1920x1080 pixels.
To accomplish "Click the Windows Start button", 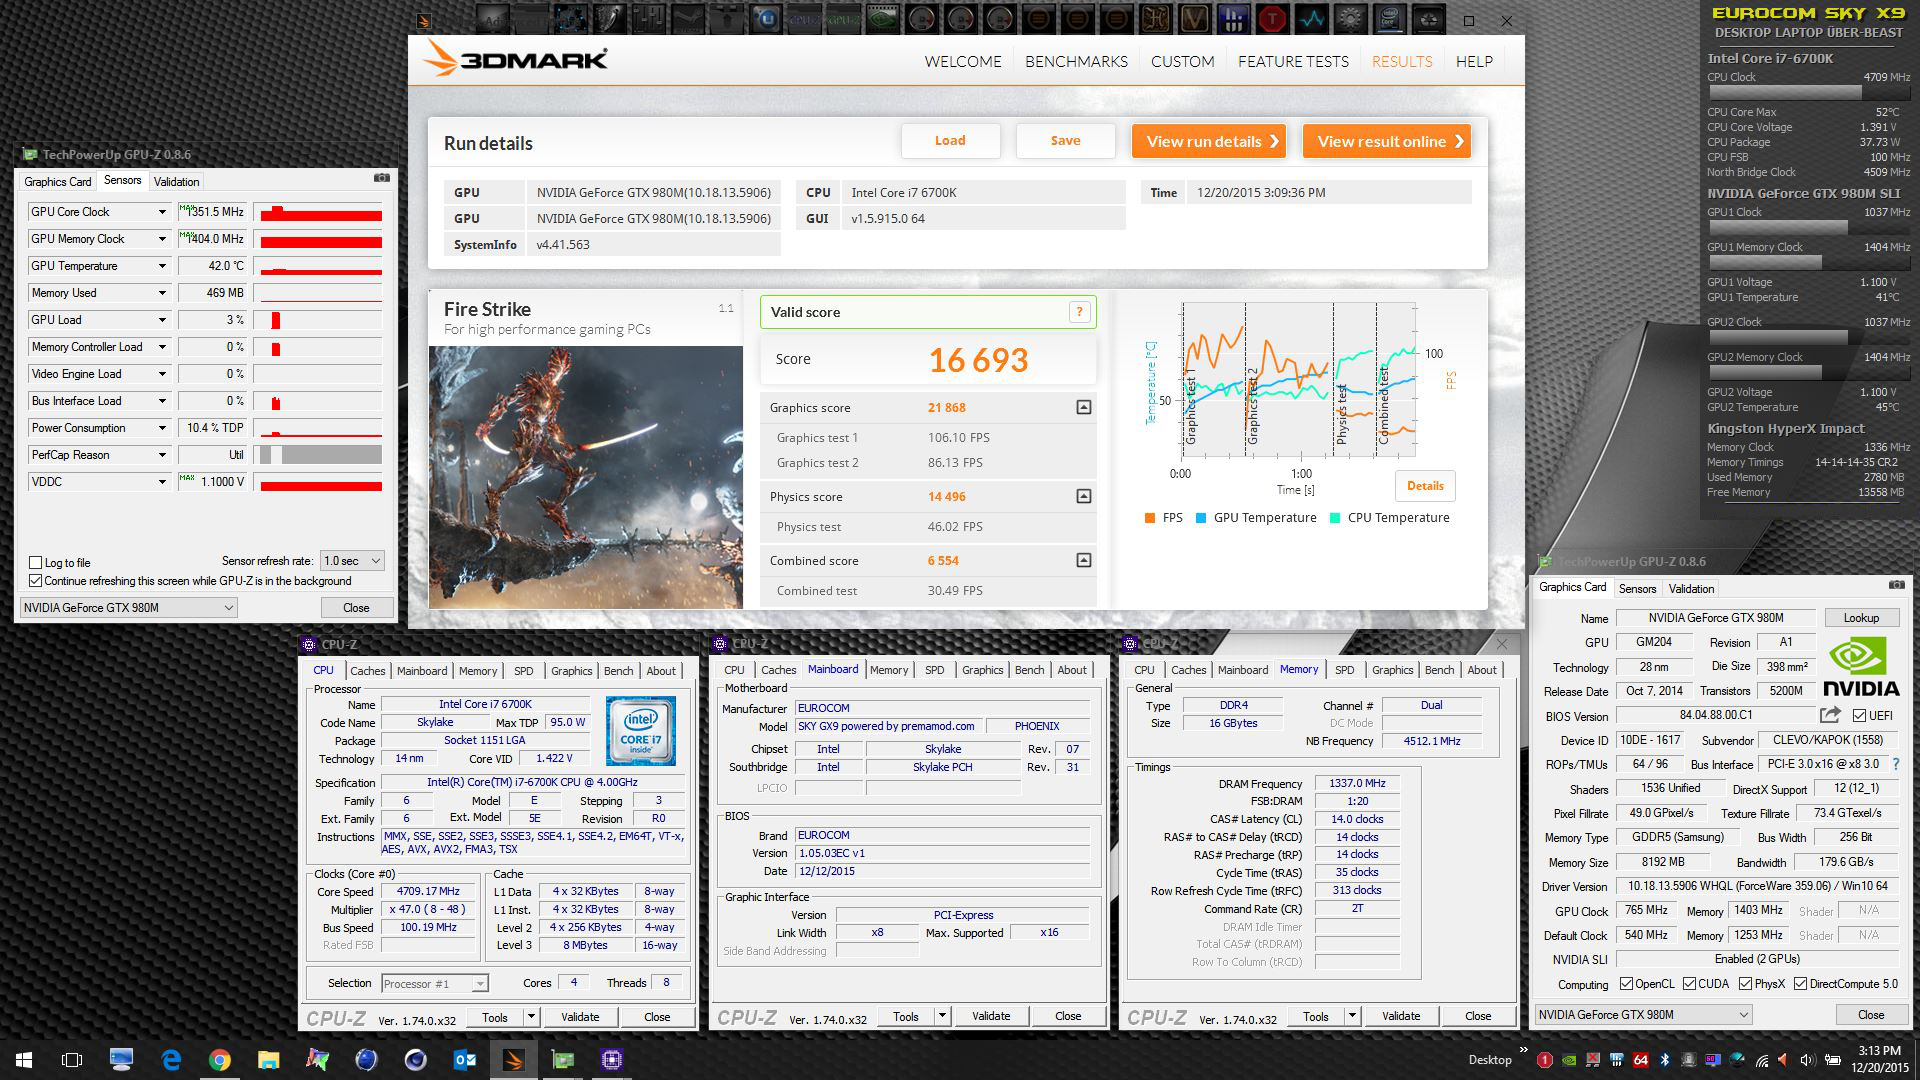I will (x=24, y=1060).
